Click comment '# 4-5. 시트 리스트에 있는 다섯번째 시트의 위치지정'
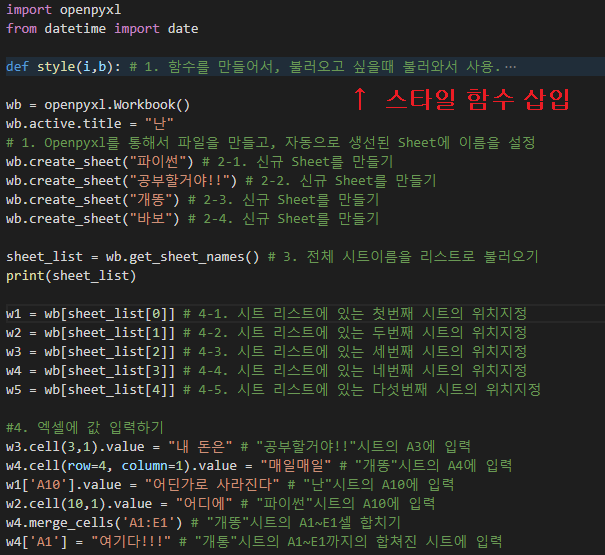The width and height of the screenshot is (605, 555). coord(362,390)
